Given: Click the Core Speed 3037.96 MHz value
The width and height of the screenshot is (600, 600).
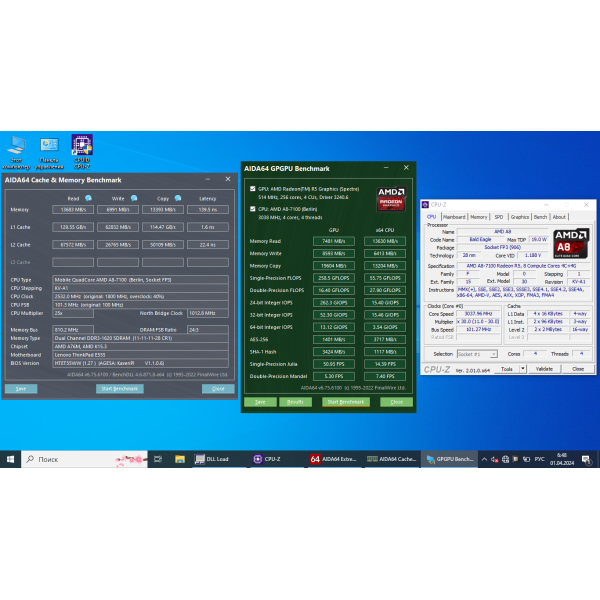Looking at the screenshot, I should [478, 314].
